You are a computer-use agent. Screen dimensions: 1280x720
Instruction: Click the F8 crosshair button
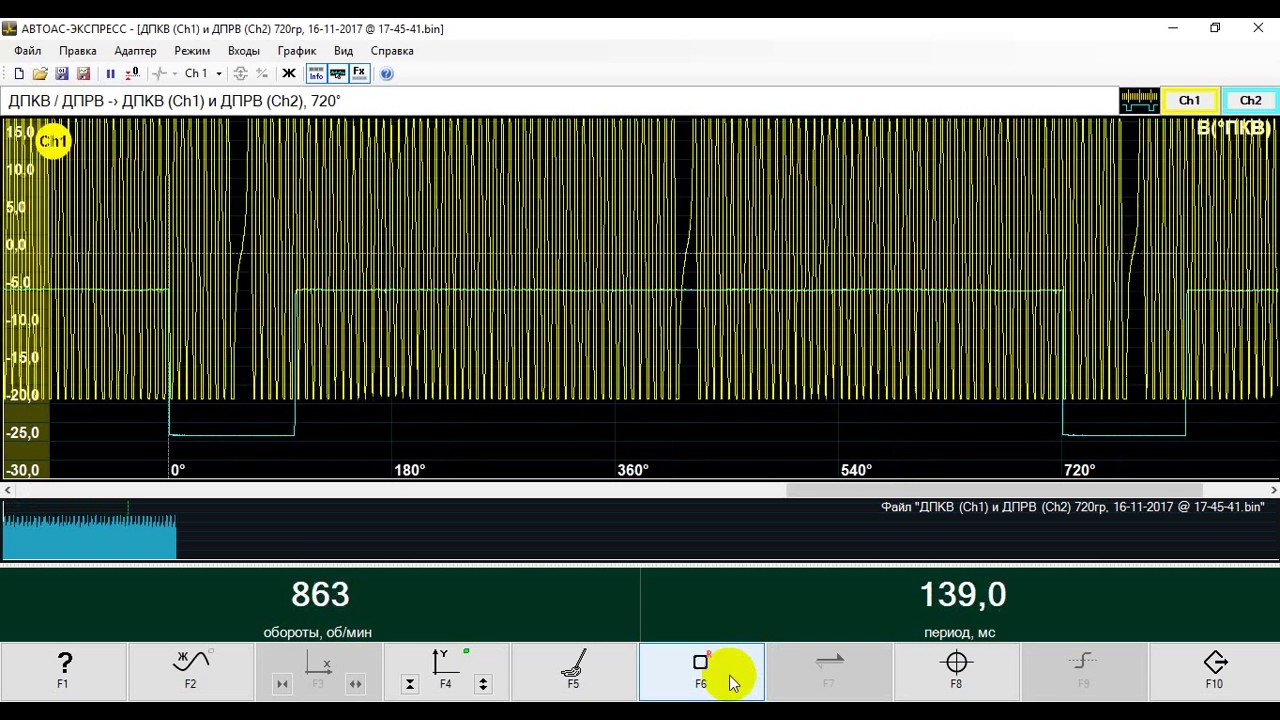pos(957,671)
